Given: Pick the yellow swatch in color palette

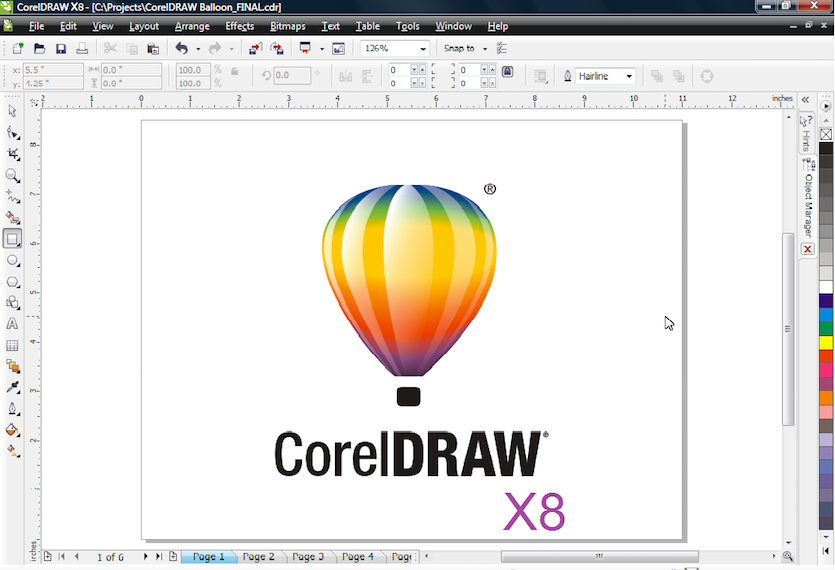Looking at the screenshot, I should point(826,343).
